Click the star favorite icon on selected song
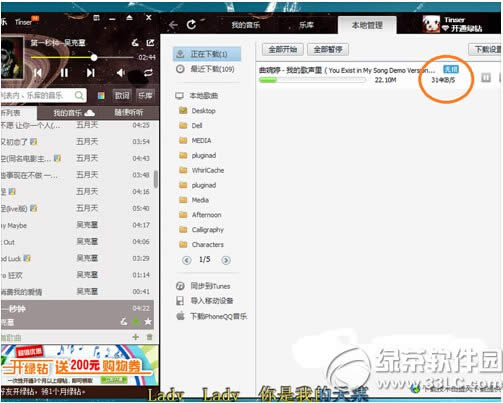503x403 pixels. pyautogui.click(x=148, y=322)
